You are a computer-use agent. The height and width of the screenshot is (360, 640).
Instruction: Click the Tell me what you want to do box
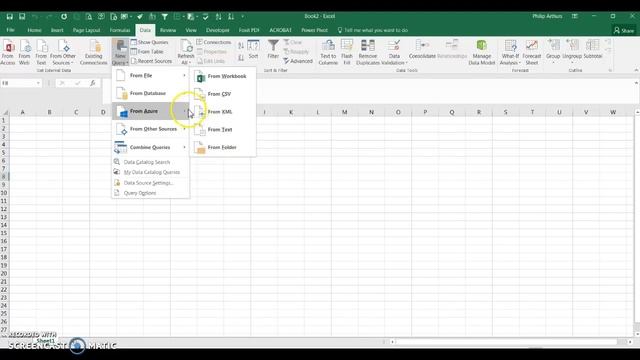tap(372, 30)
